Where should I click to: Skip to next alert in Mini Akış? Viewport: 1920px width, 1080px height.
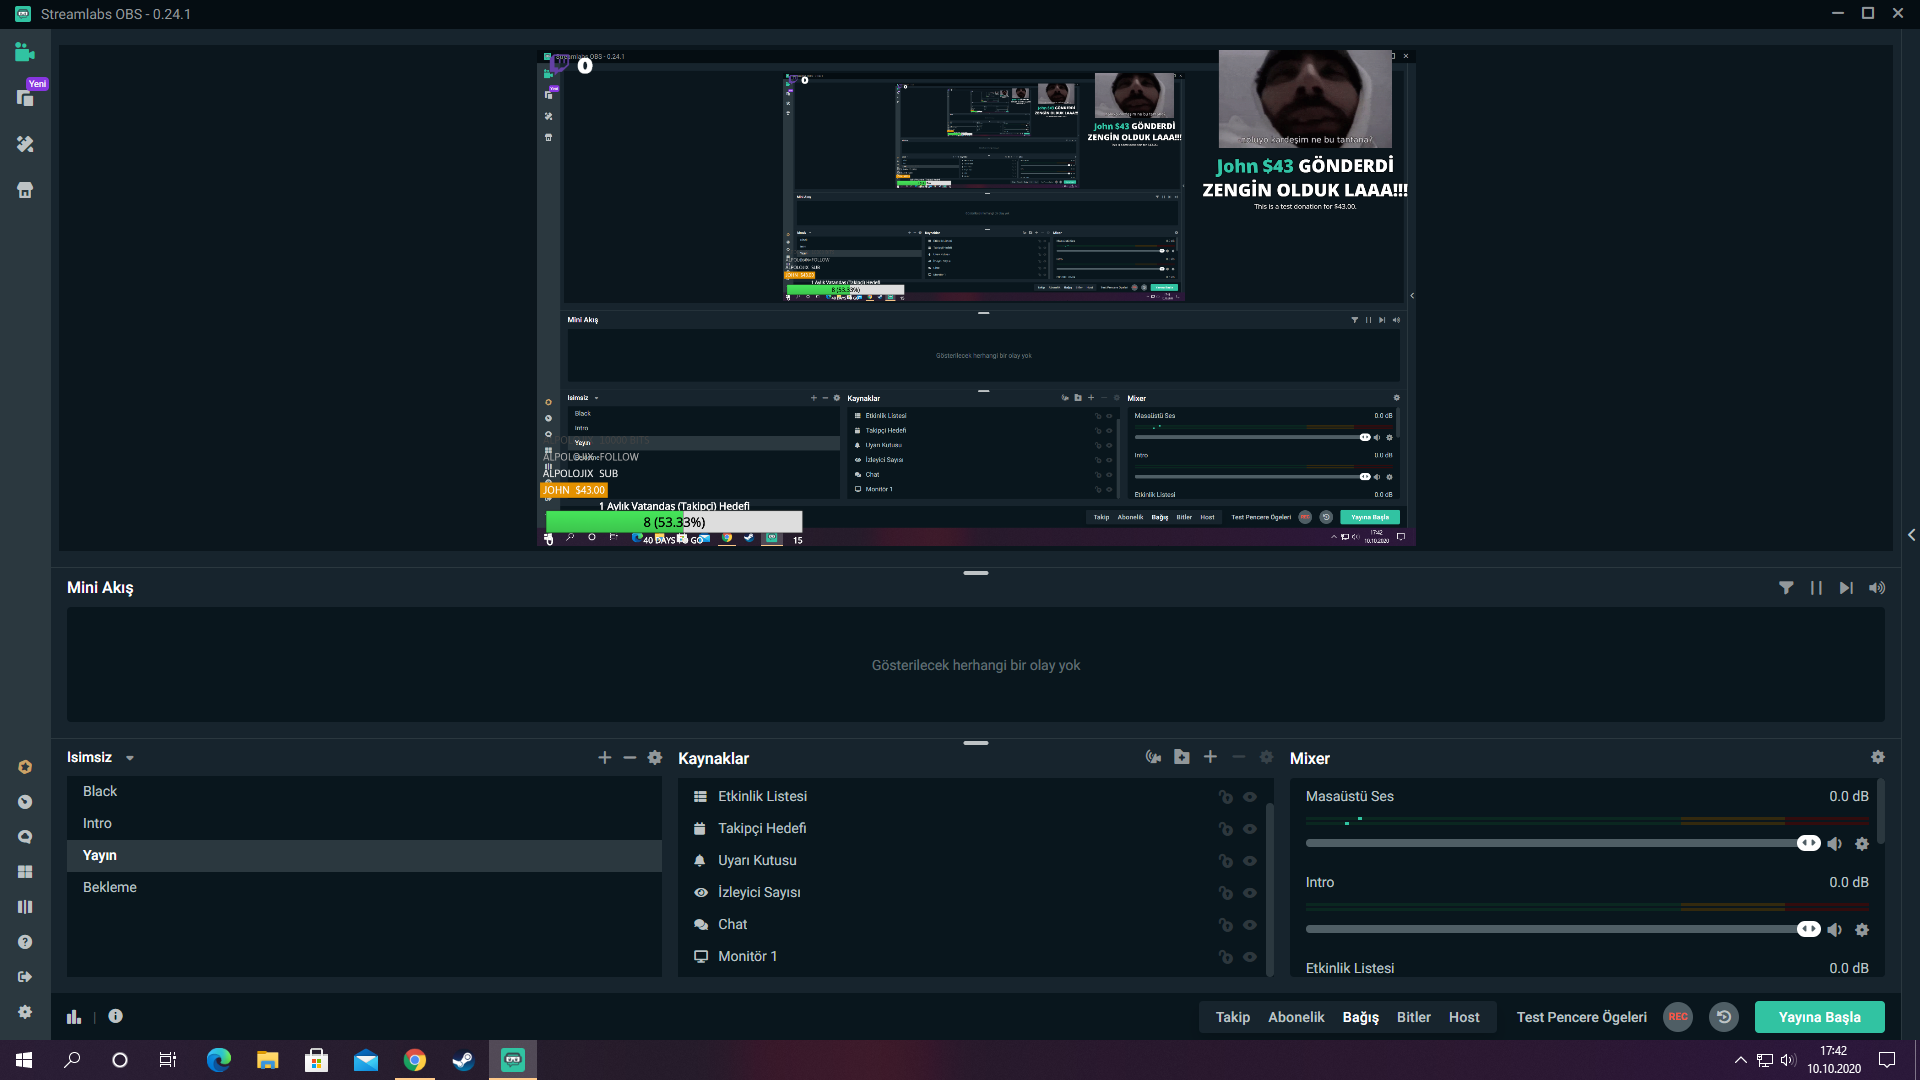[x=1846, y=588]
